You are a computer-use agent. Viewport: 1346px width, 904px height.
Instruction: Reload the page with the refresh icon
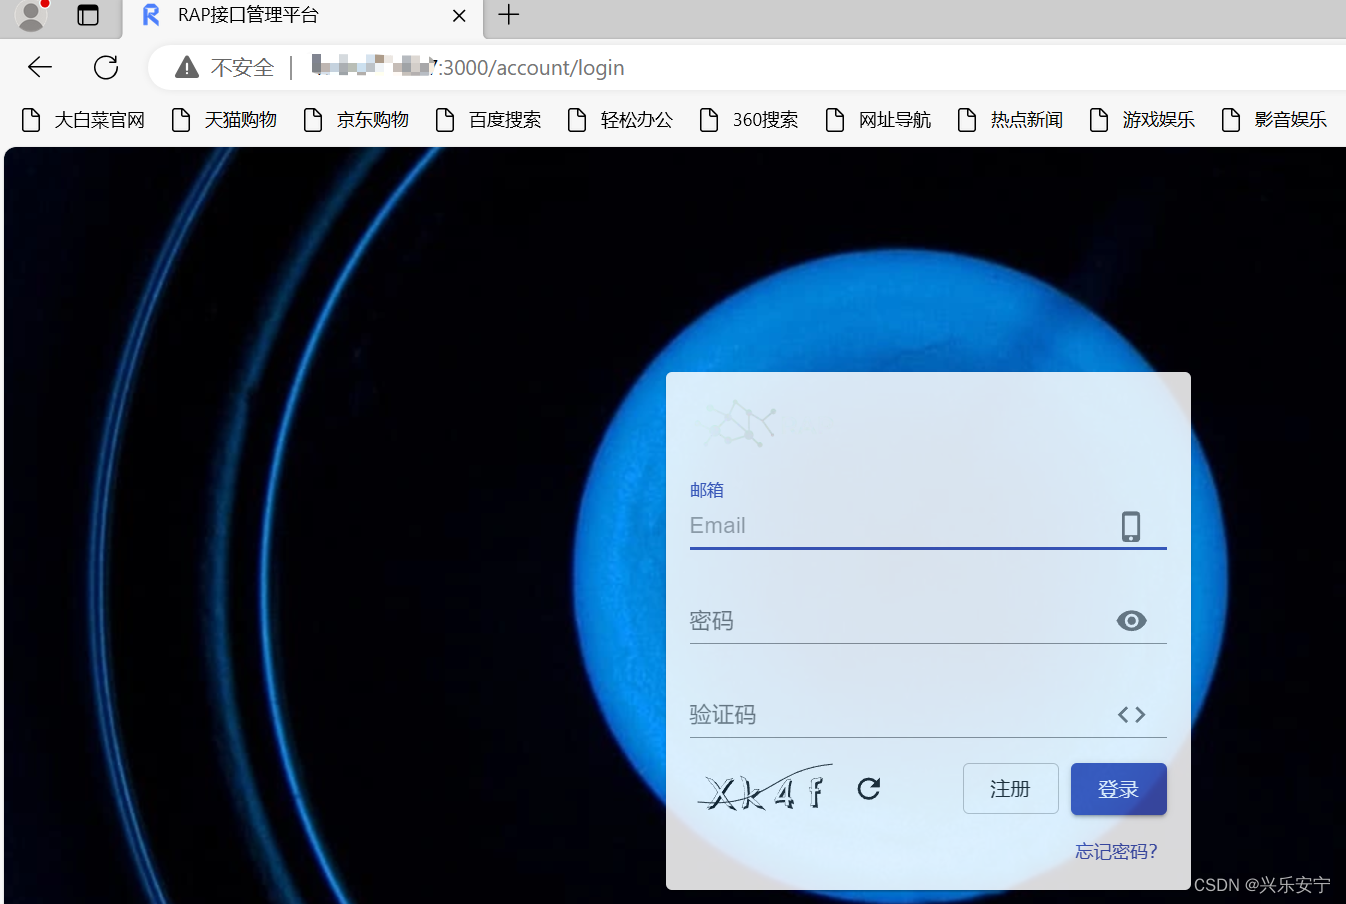tap(106, 67)
